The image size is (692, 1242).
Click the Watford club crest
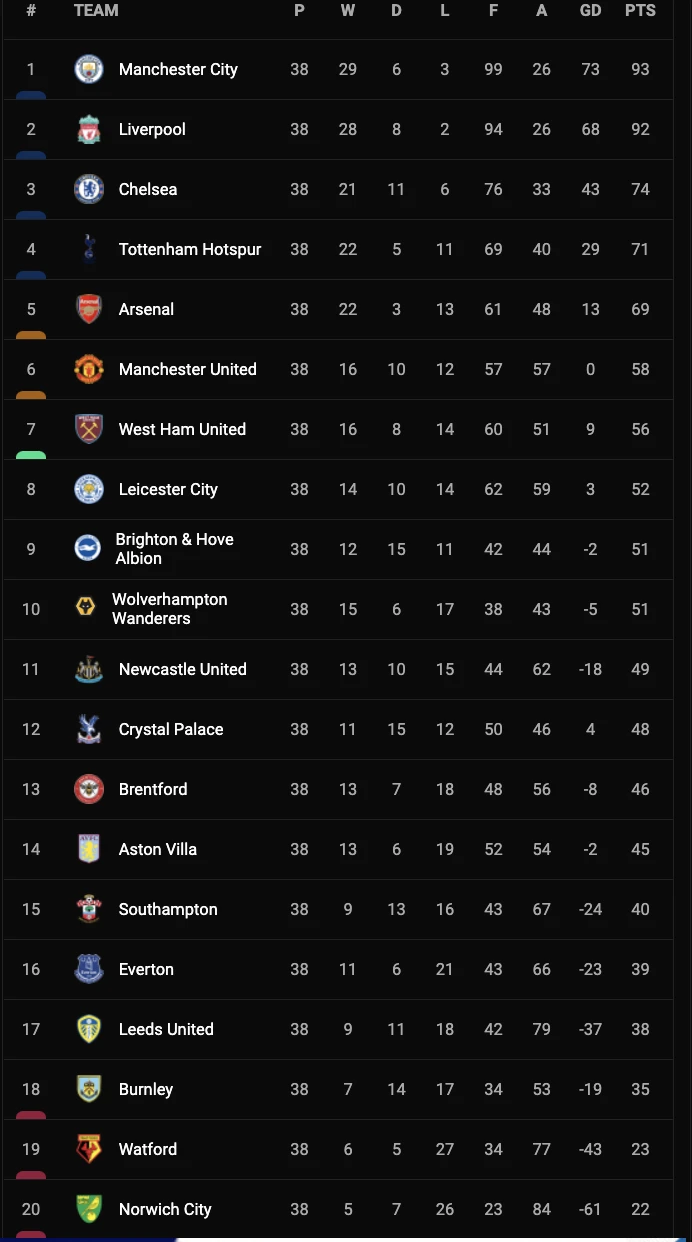click(89, 1149)
